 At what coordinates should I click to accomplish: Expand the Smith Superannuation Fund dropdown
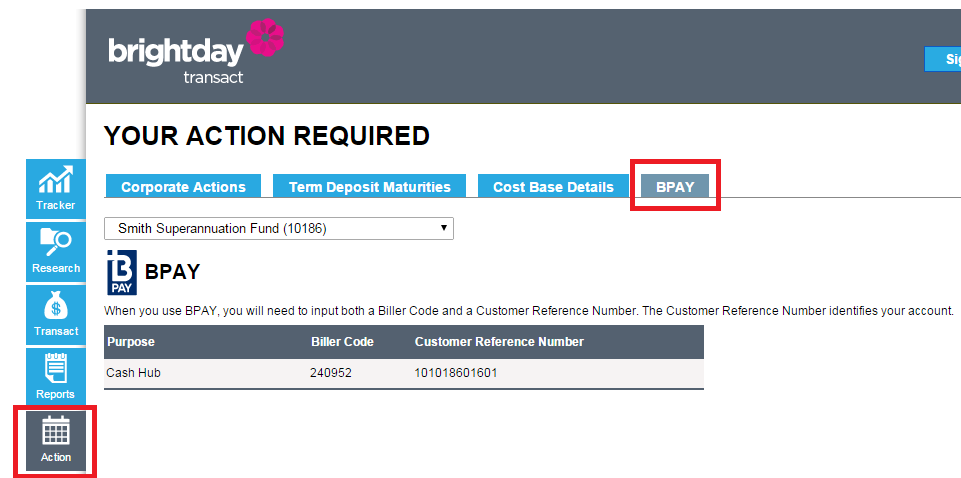click(x=279, y=229)
